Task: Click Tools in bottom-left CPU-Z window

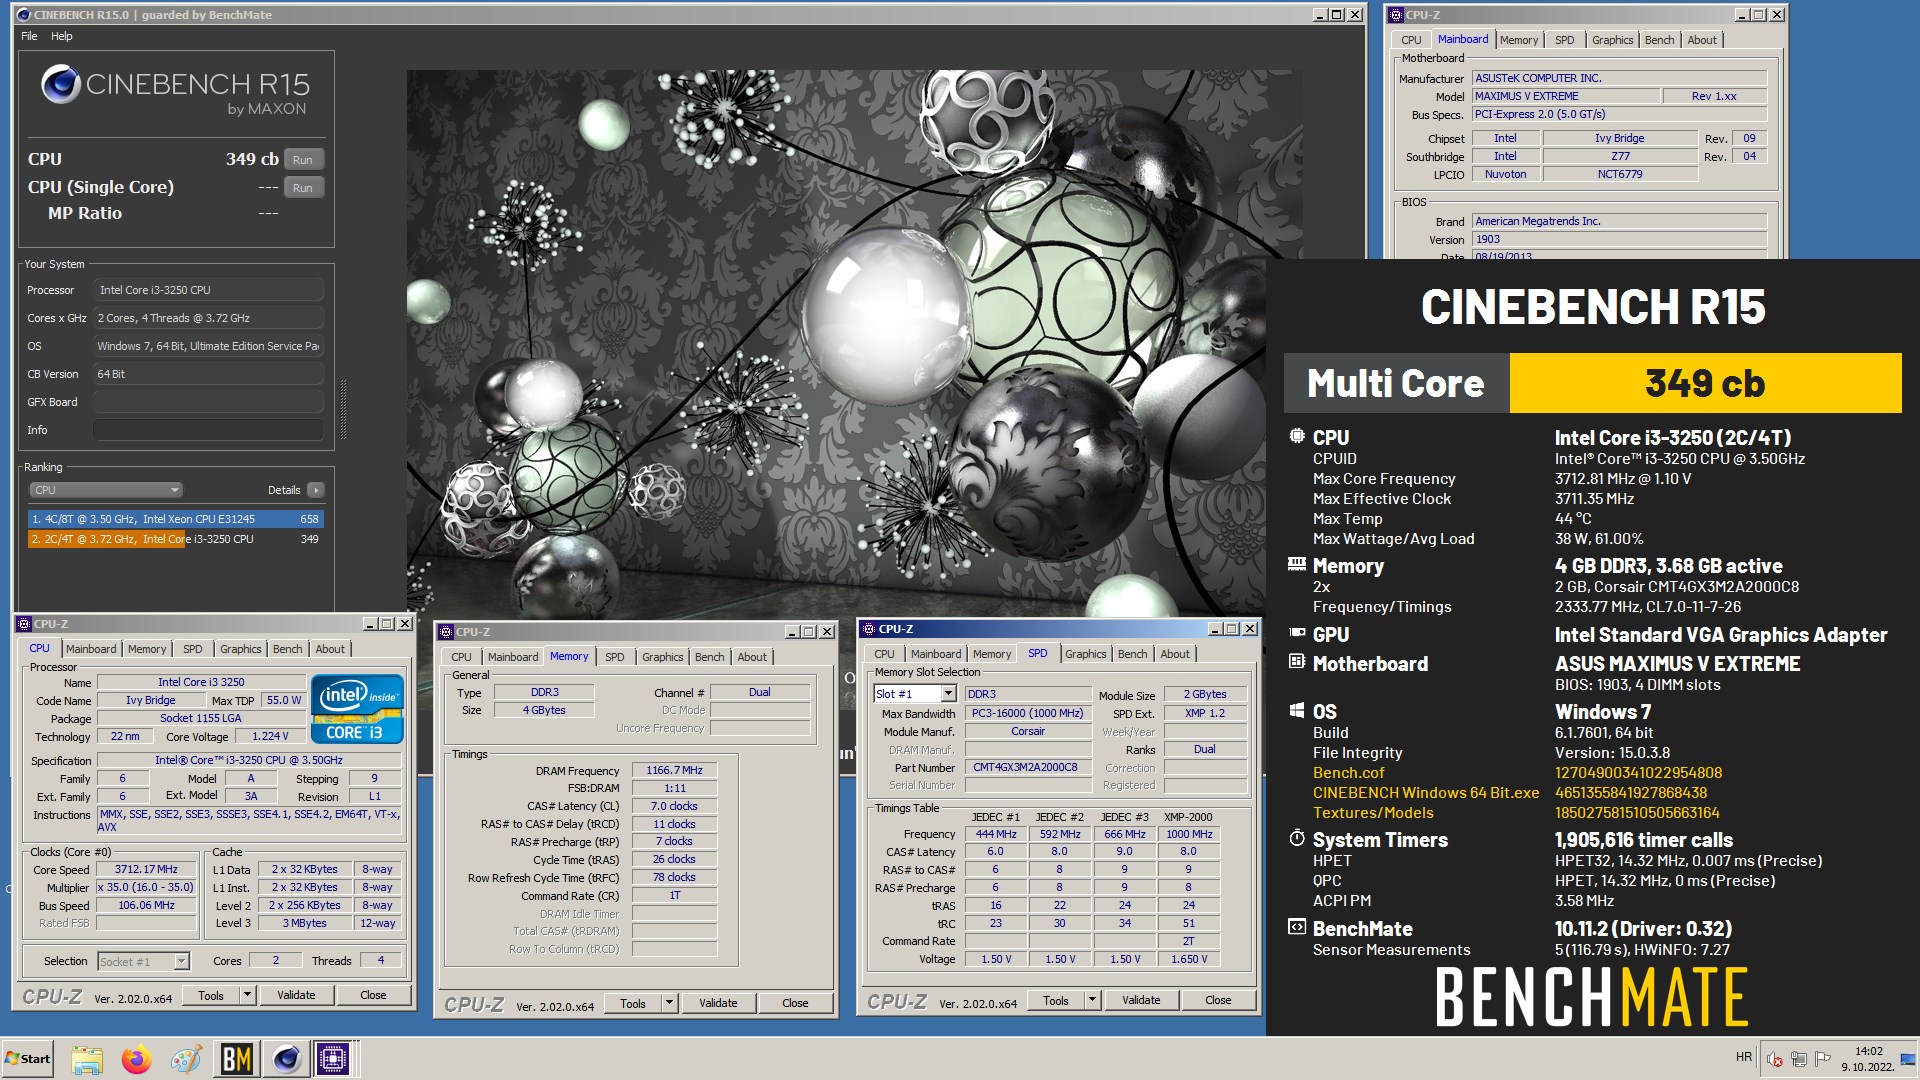Action: point(211,996)
